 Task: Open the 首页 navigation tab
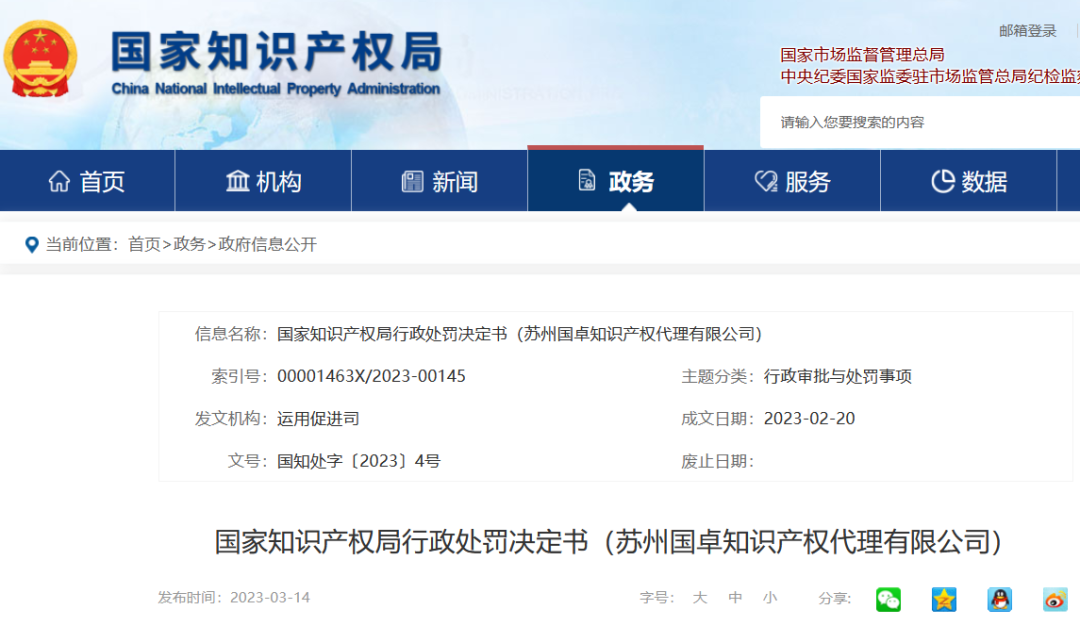pyautogui.click(x=87, y=180)
